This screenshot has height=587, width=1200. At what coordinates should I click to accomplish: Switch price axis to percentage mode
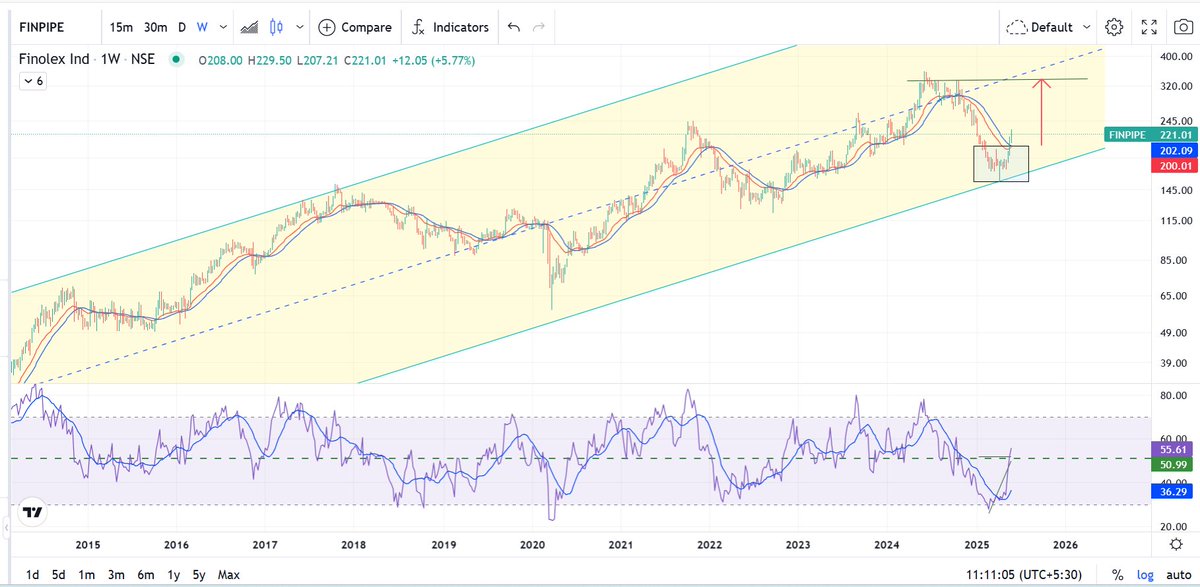(1117, 574)
